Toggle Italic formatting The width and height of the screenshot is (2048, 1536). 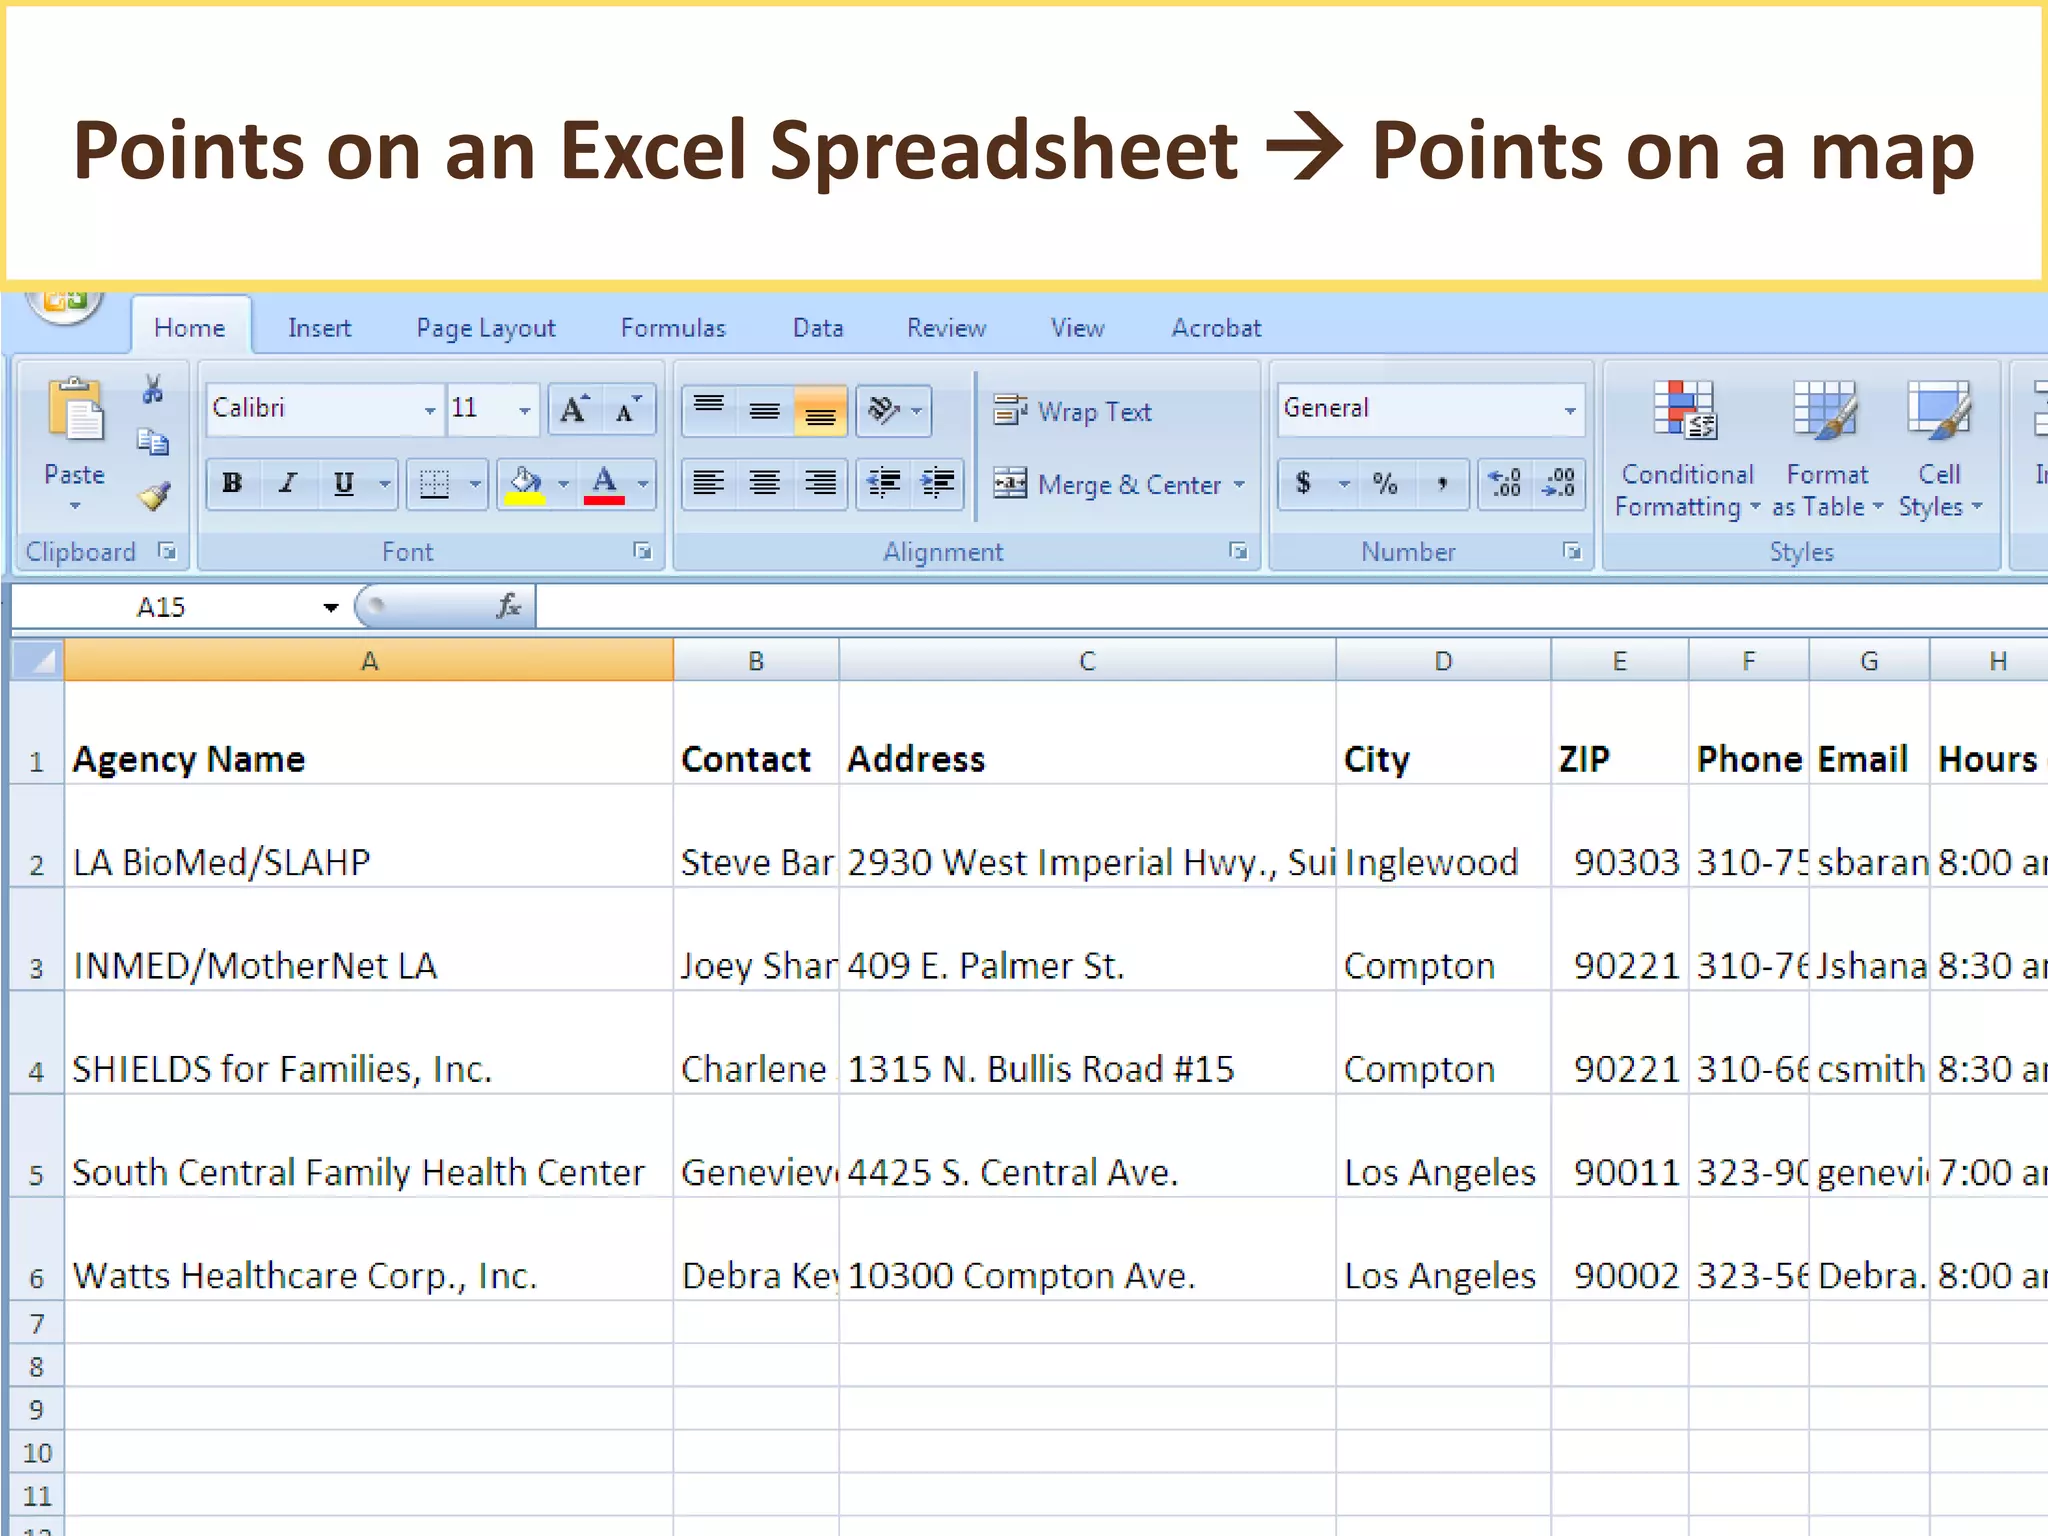[x=288, y=484]
